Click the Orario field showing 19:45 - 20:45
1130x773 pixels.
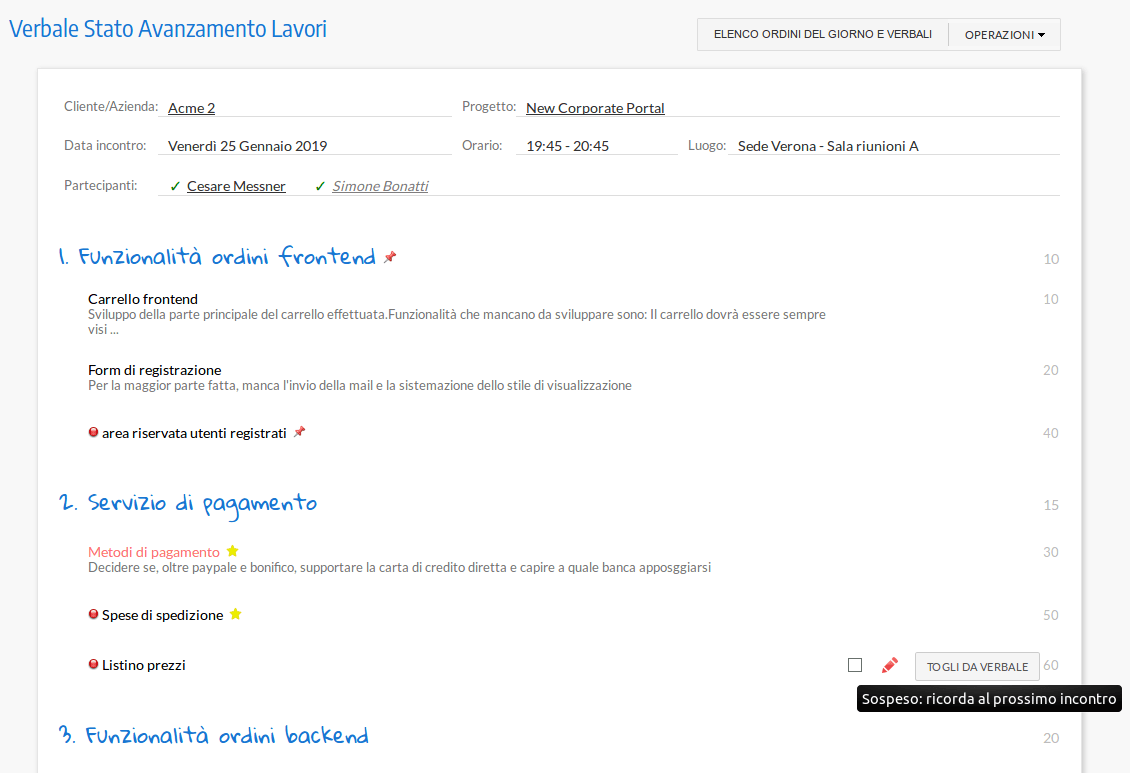(x=567, y=146)
